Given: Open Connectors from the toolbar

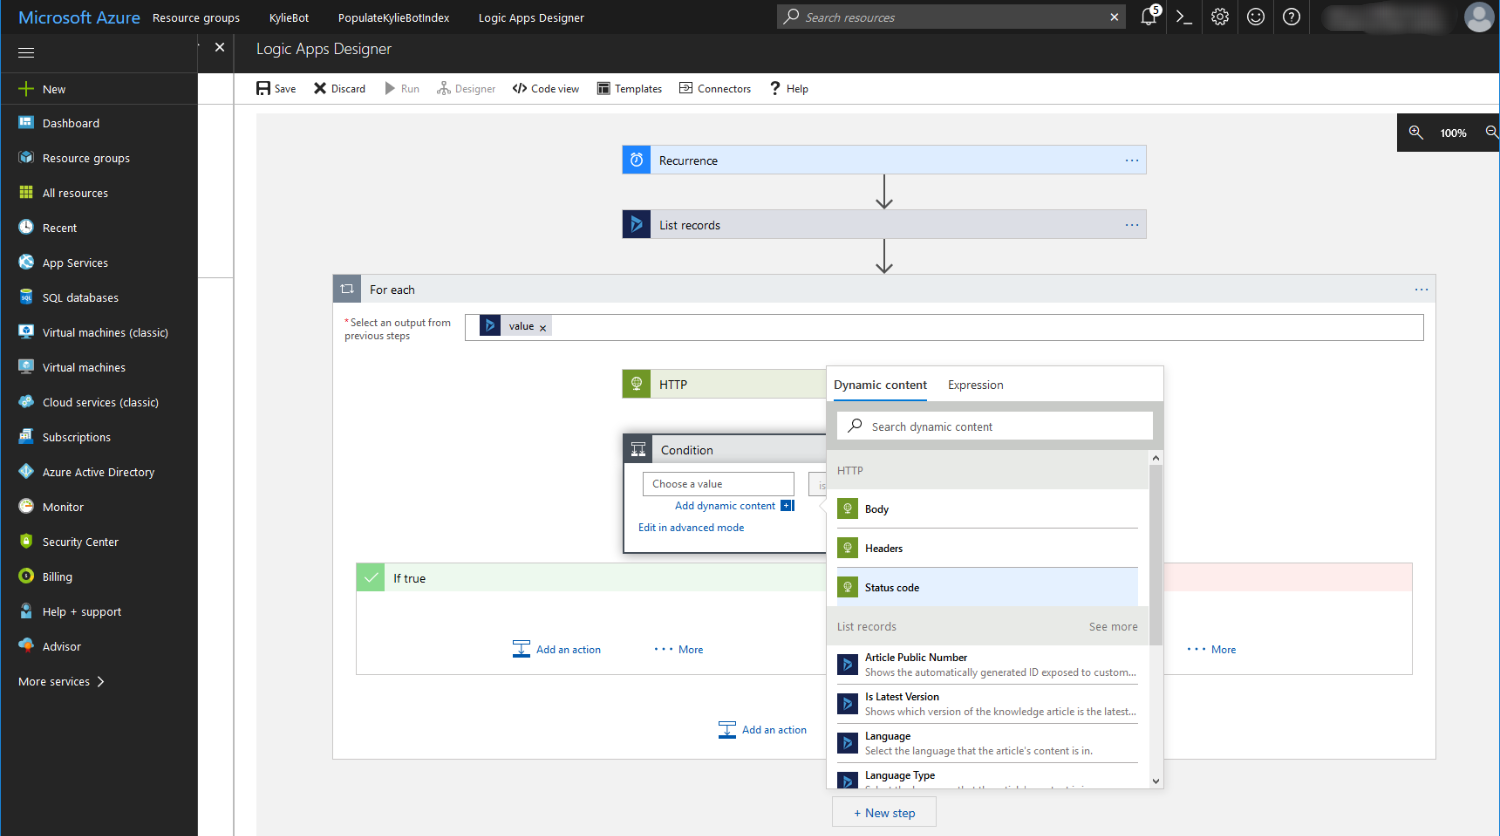Looking at the screenshot, I should point(715,89).
